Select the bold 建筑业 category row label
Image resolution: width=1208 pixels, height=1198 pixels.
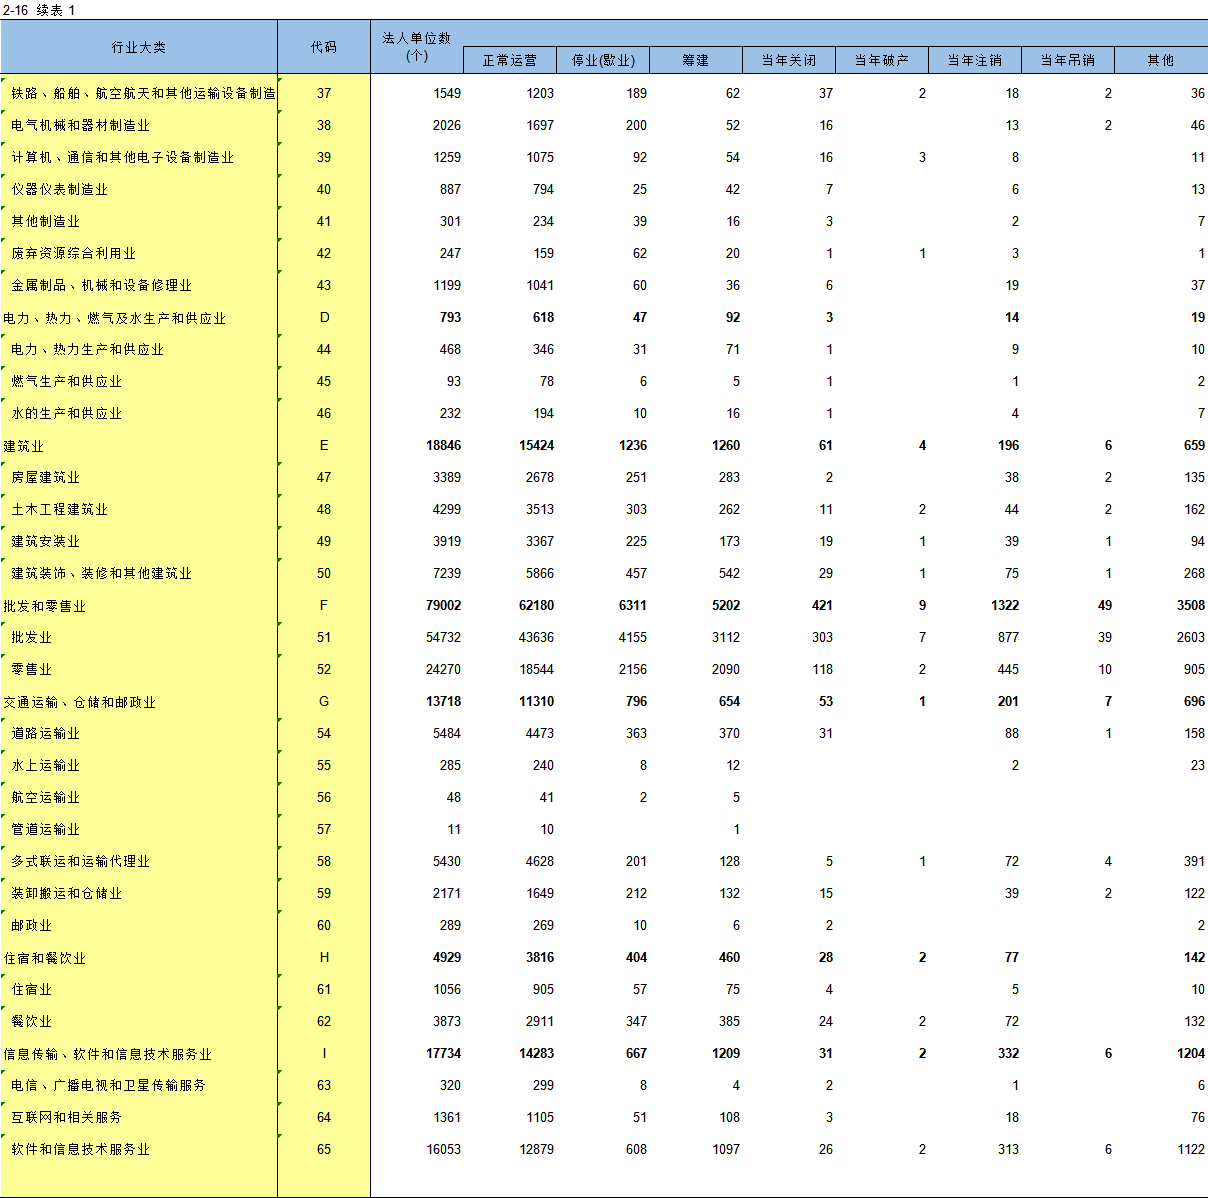(23, 446)
